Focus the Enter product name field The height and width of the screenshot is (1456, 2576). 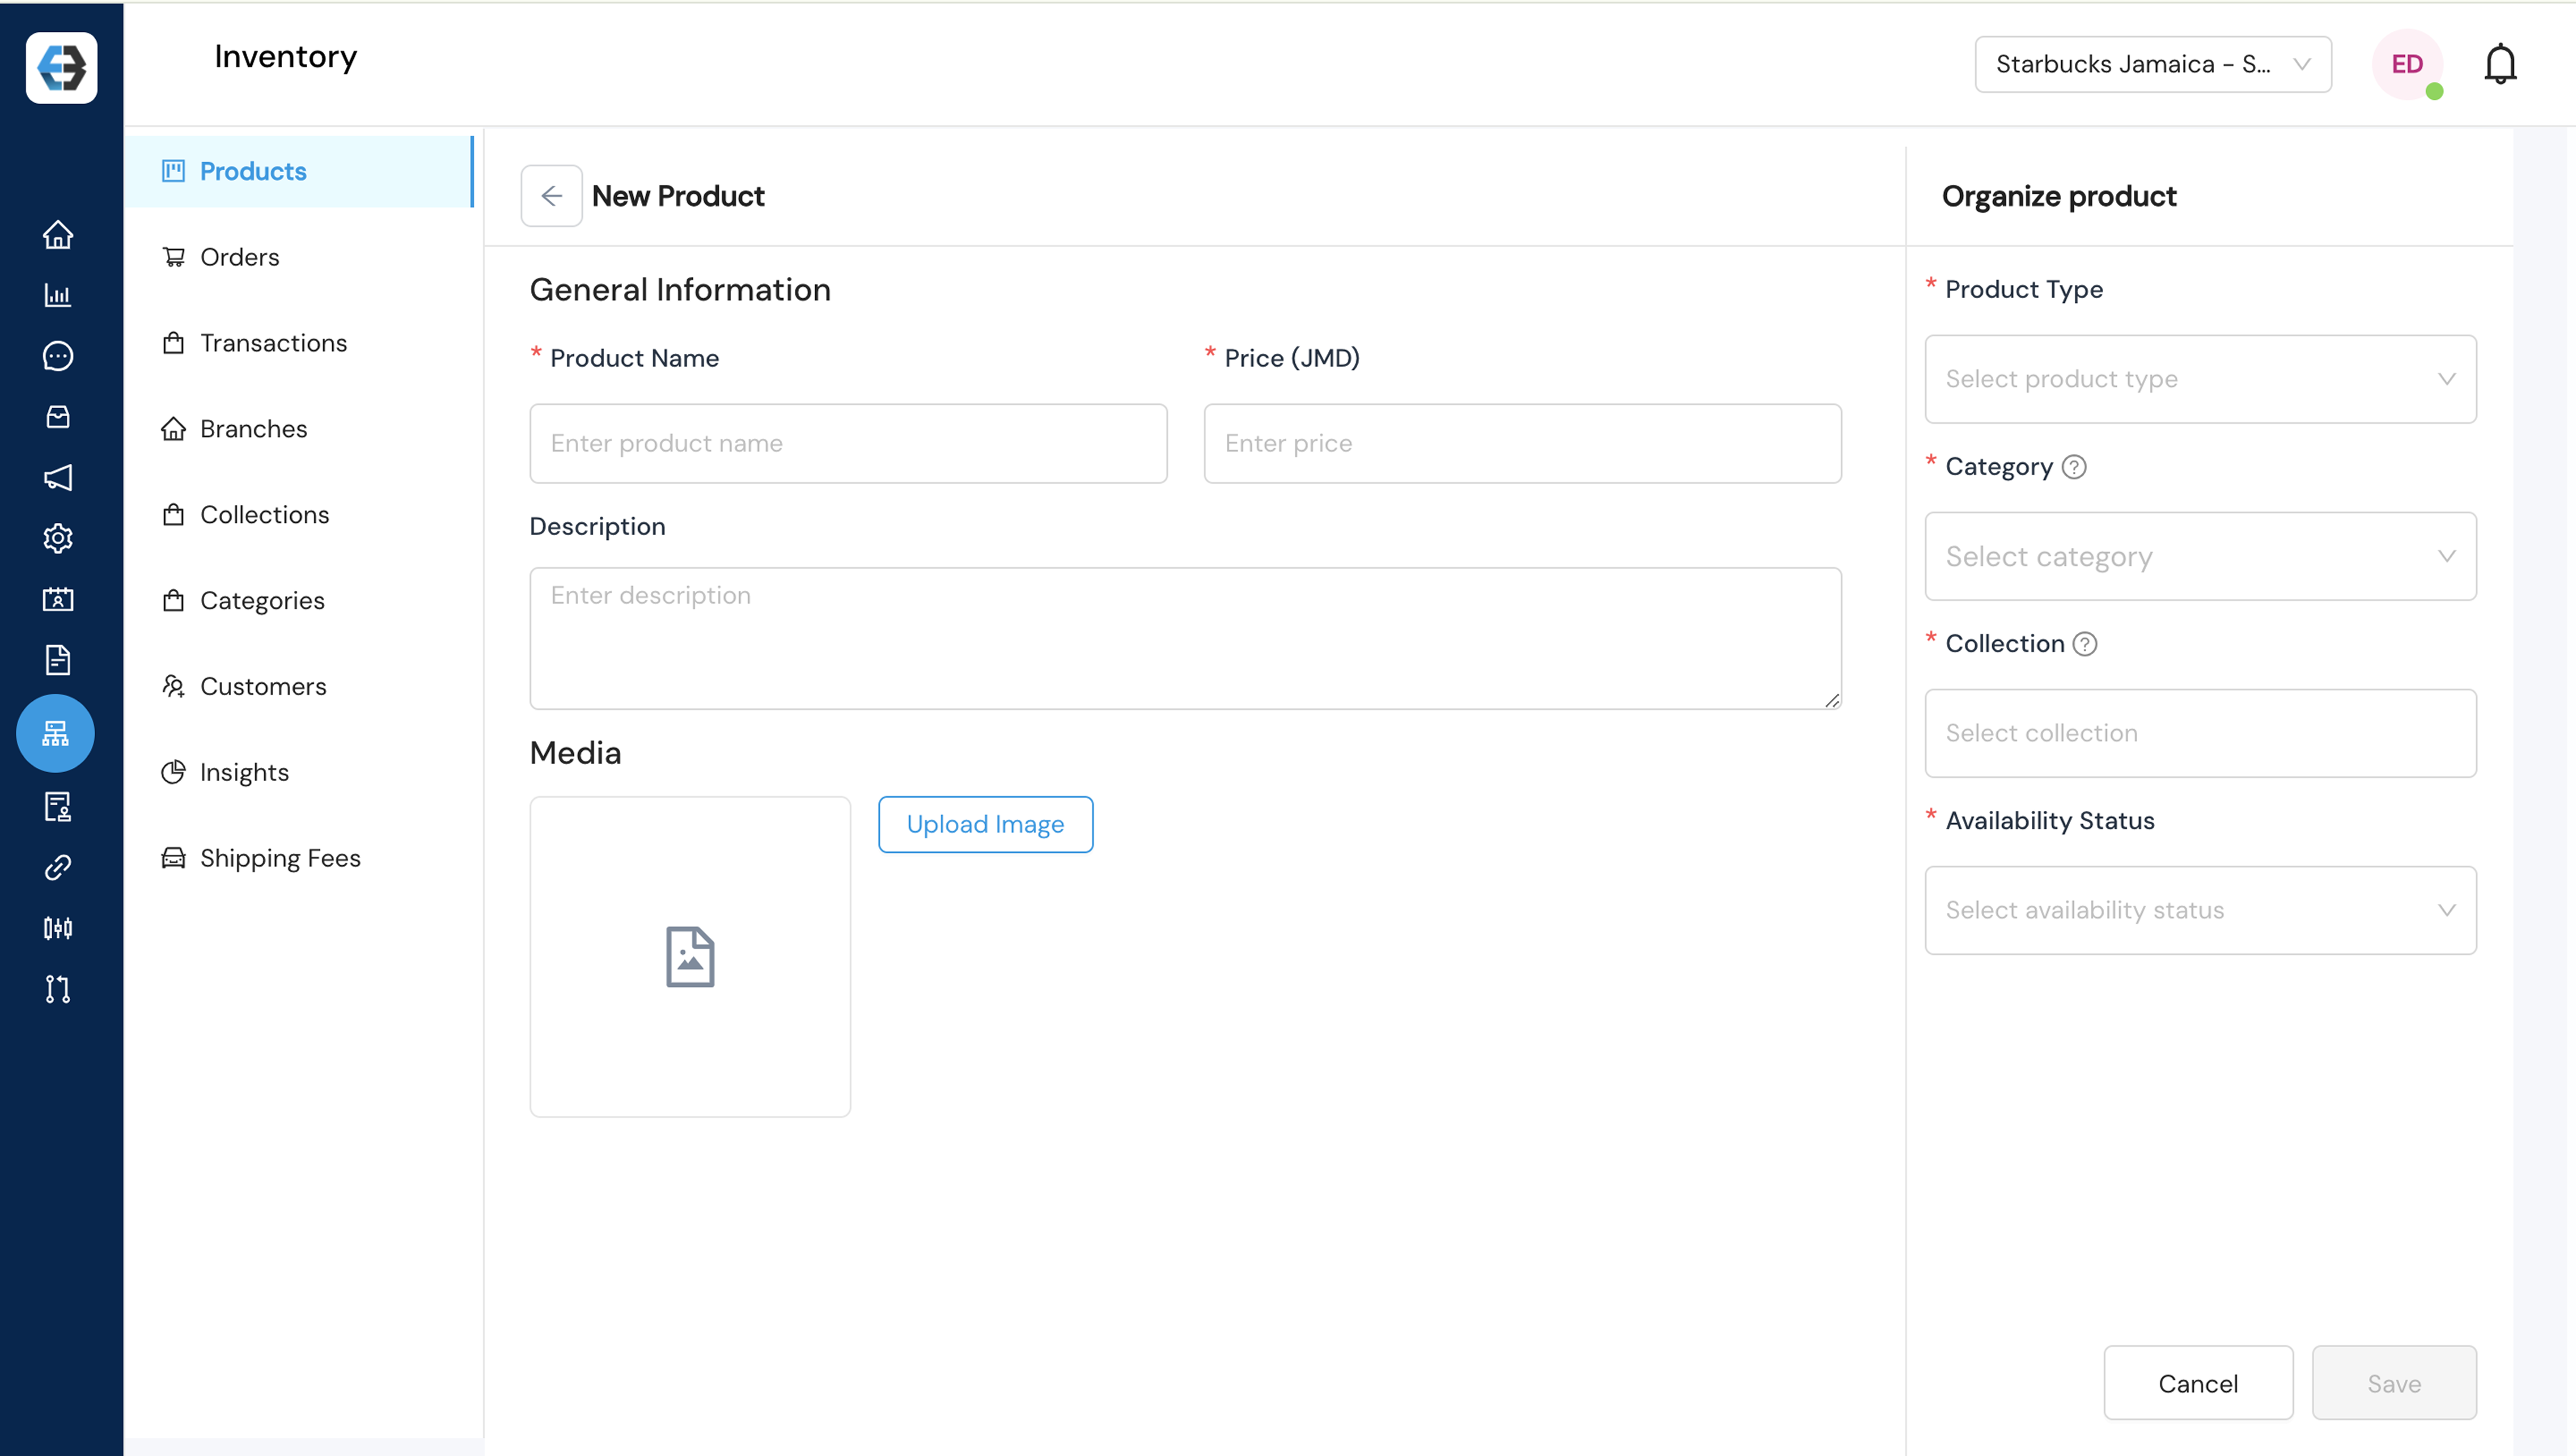tap(848, 444)
